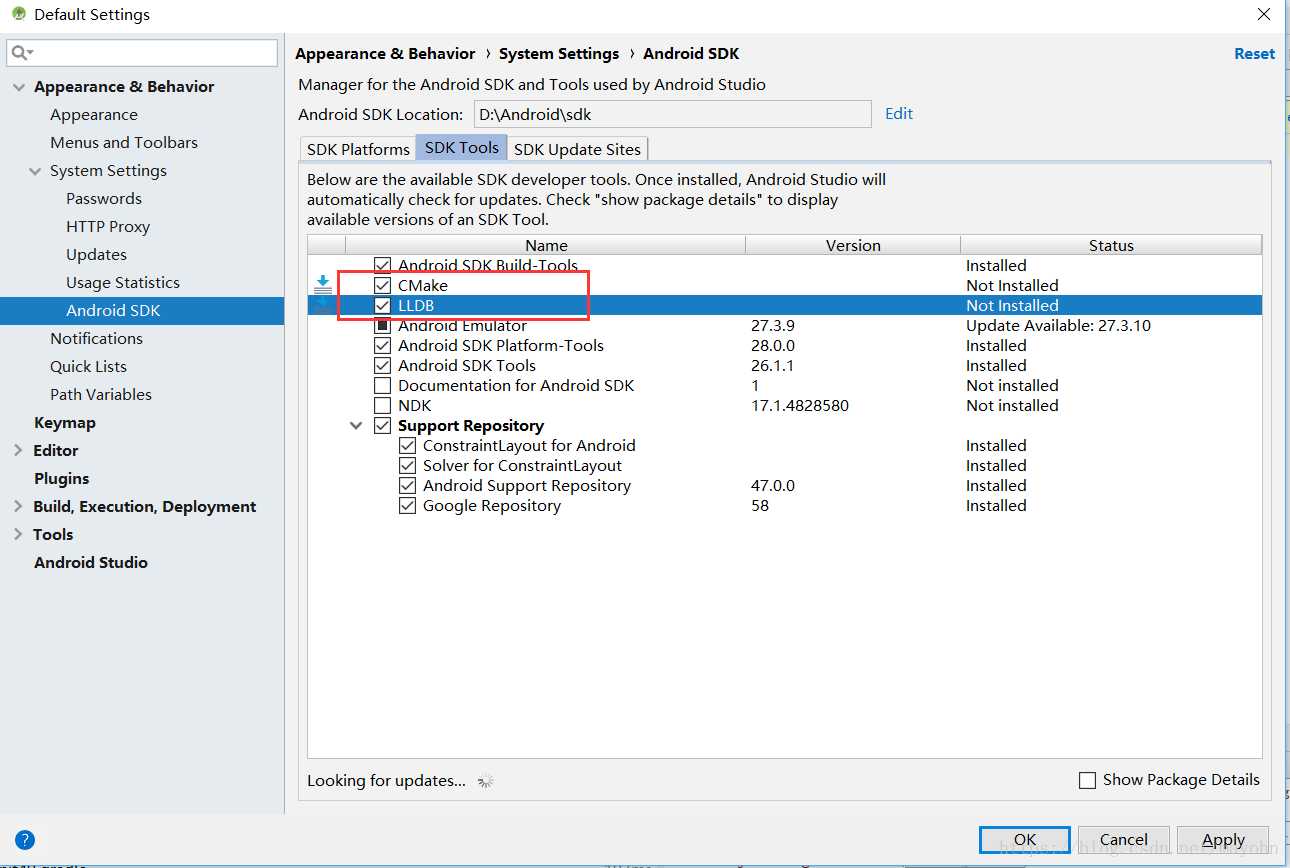1290x868 pixels.
Task: Sort by the Version column header
Action: click(853, 245)
